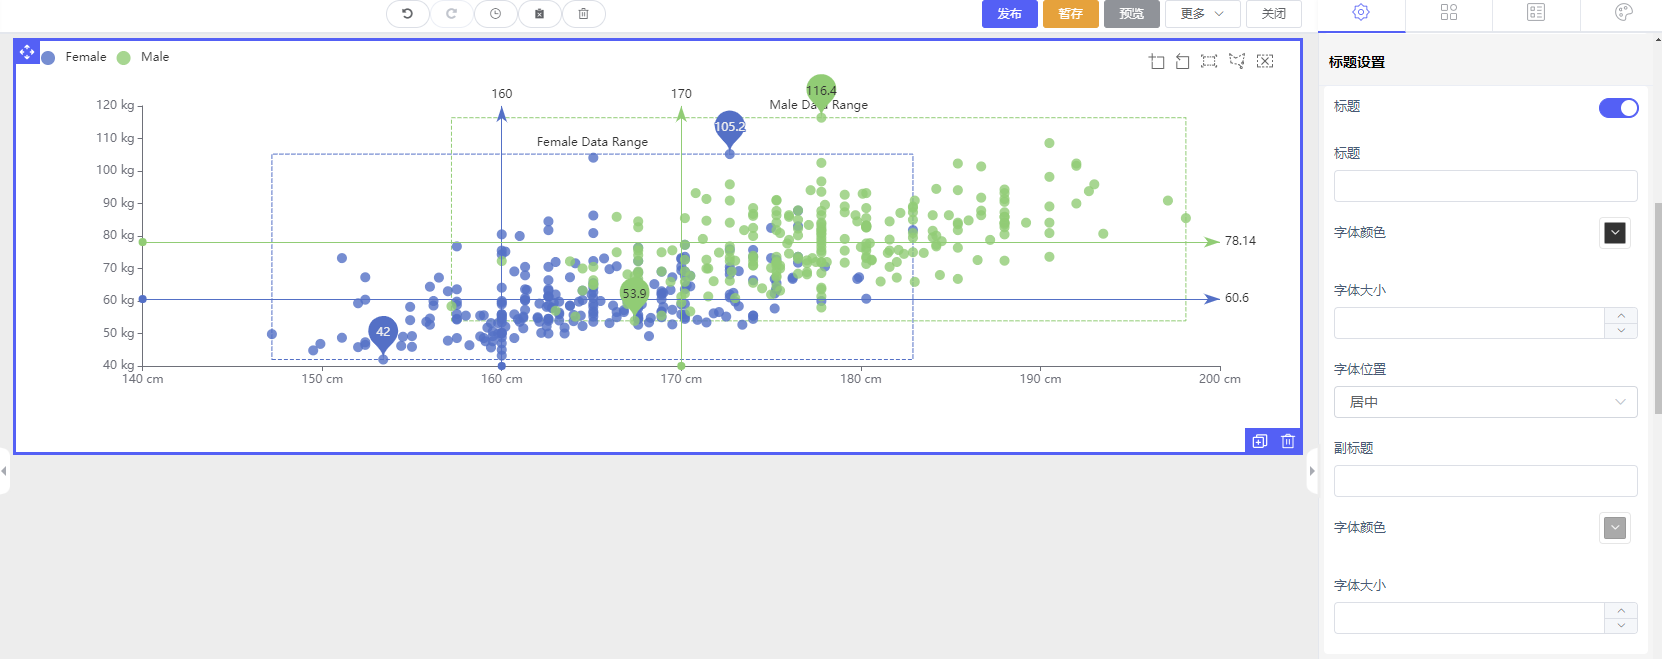This screenshot has width=1662, height=659.
Task: Collapse the right settings panel arrow
Action: pyautogui.click(x=1312, y=471)
